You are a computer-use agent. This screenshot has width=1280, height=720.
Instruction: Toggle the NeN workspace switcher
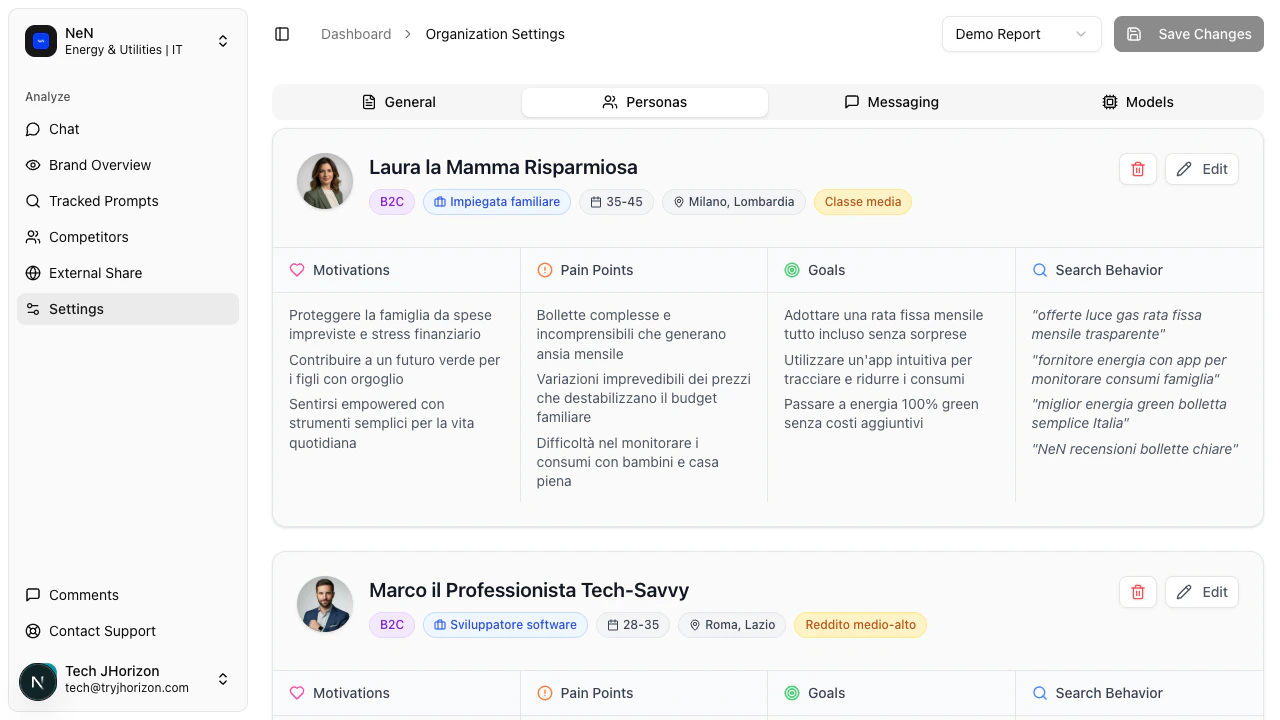[x=223, y=41]
